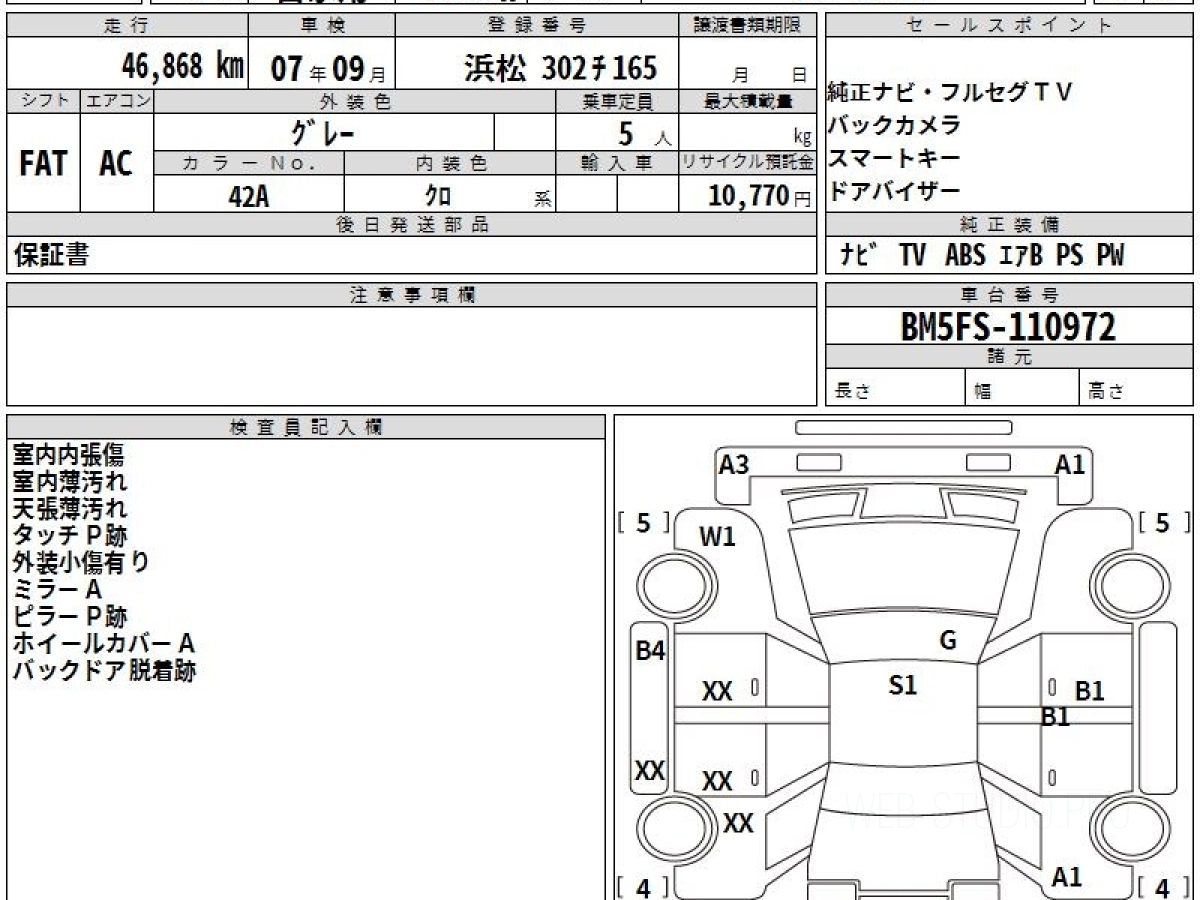The image size is (1200, 900).
Task: Click inspector note タッチP跡
Action: coord(70,536)
